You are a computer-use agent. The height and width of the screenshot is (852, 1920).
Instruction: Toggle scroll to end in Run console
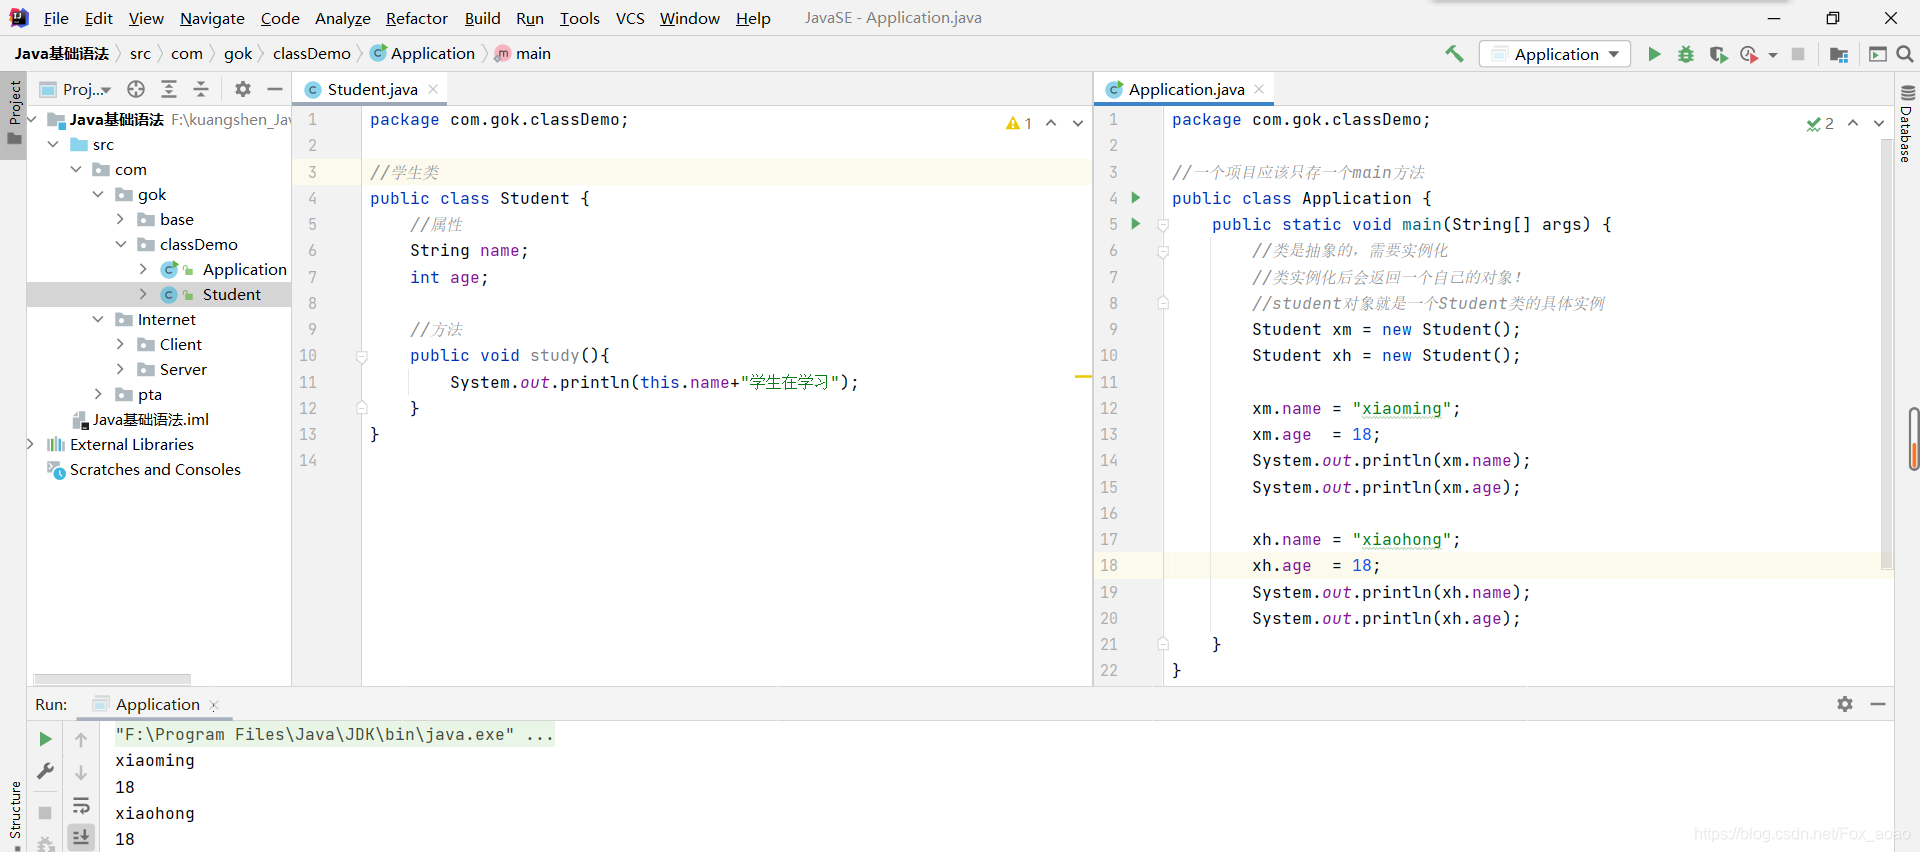point(81,837)
